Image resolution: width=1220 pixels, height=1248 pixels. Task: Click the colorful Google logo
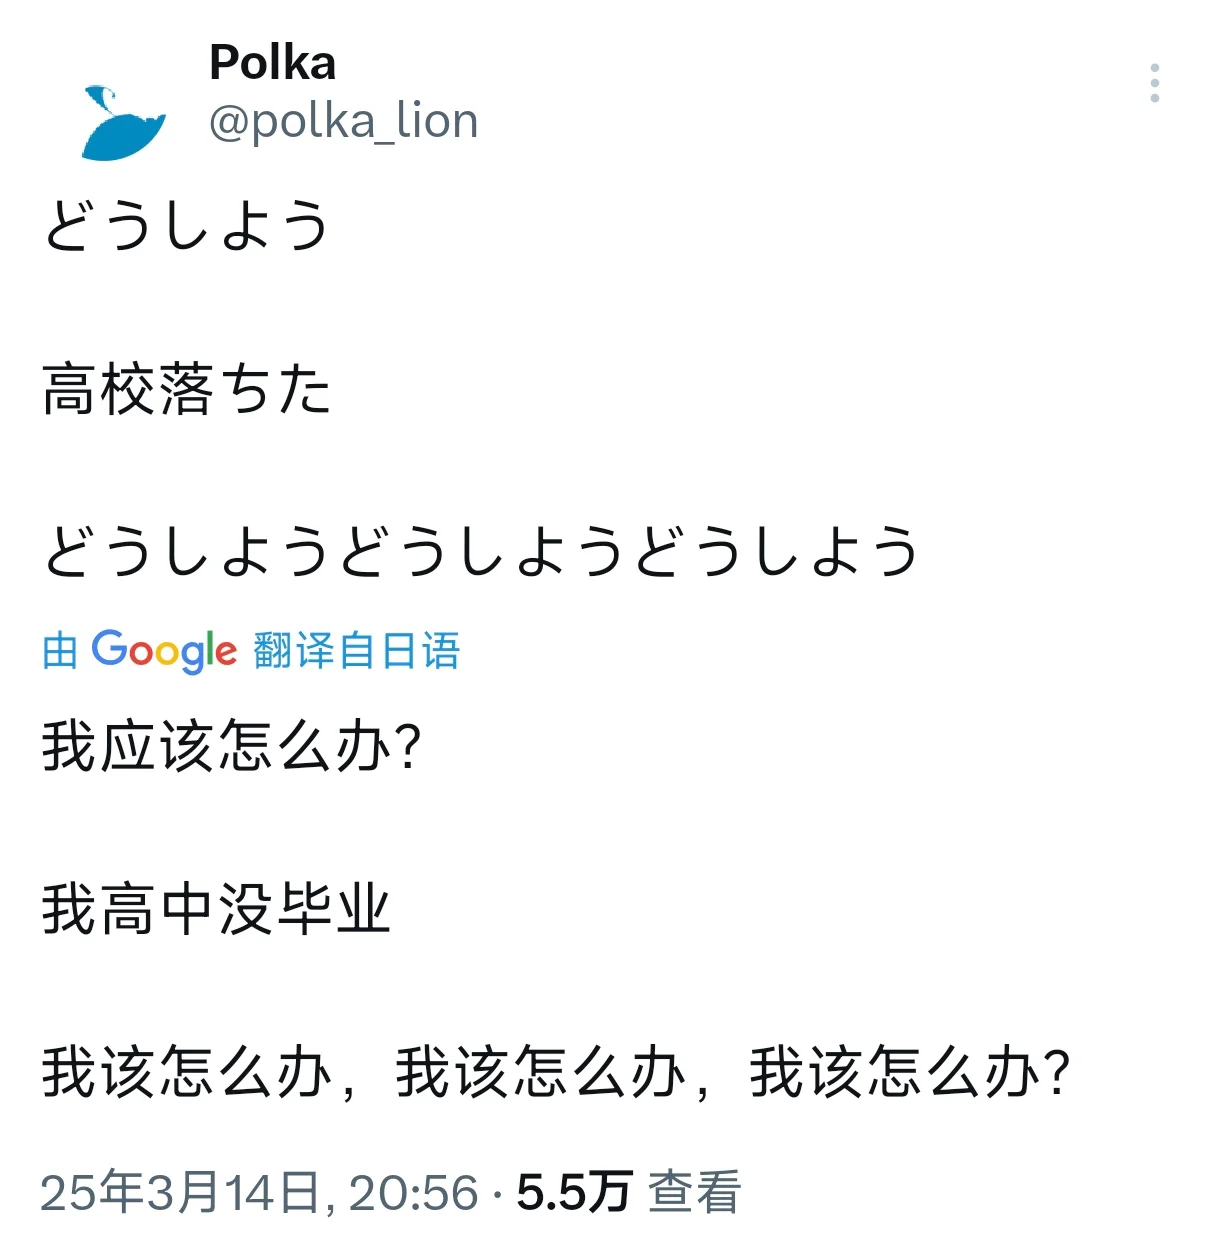pos(164,651)
